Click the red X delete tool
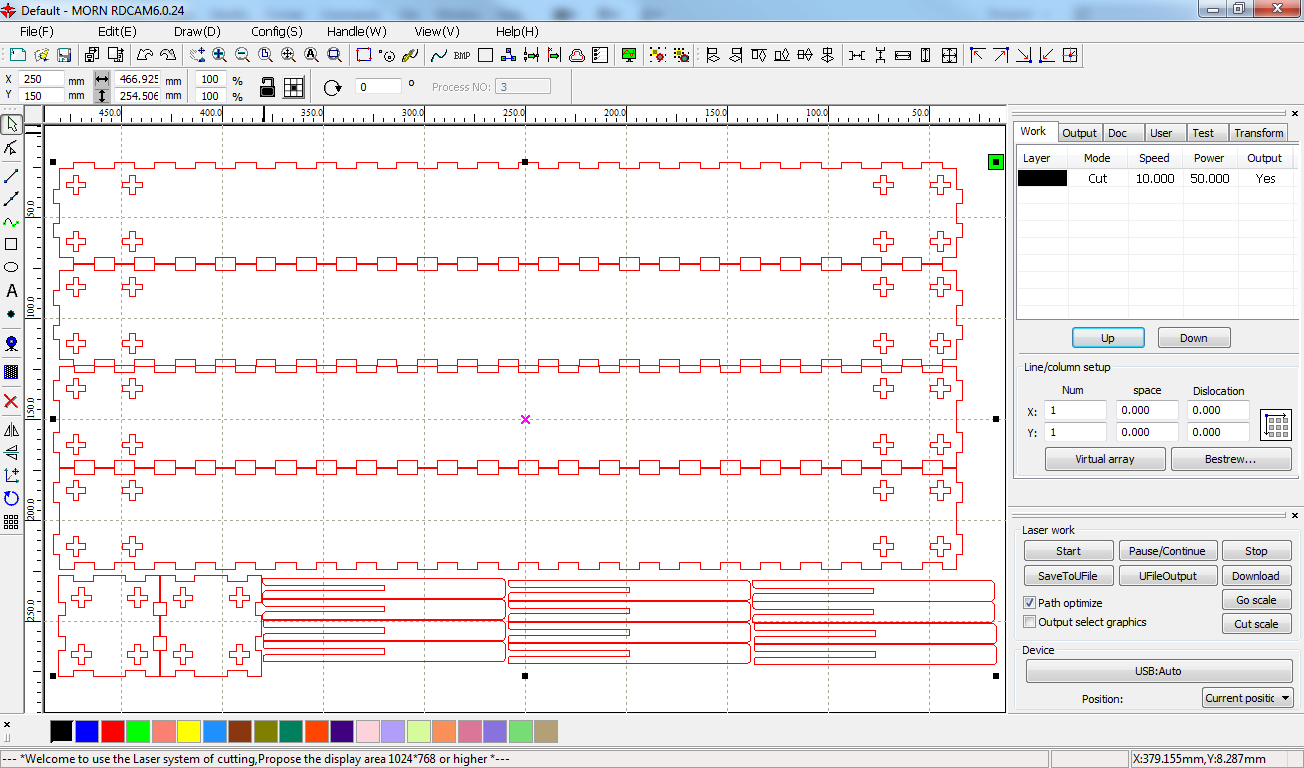Viewport: 1304px width, 768px height. coord(11,401)
